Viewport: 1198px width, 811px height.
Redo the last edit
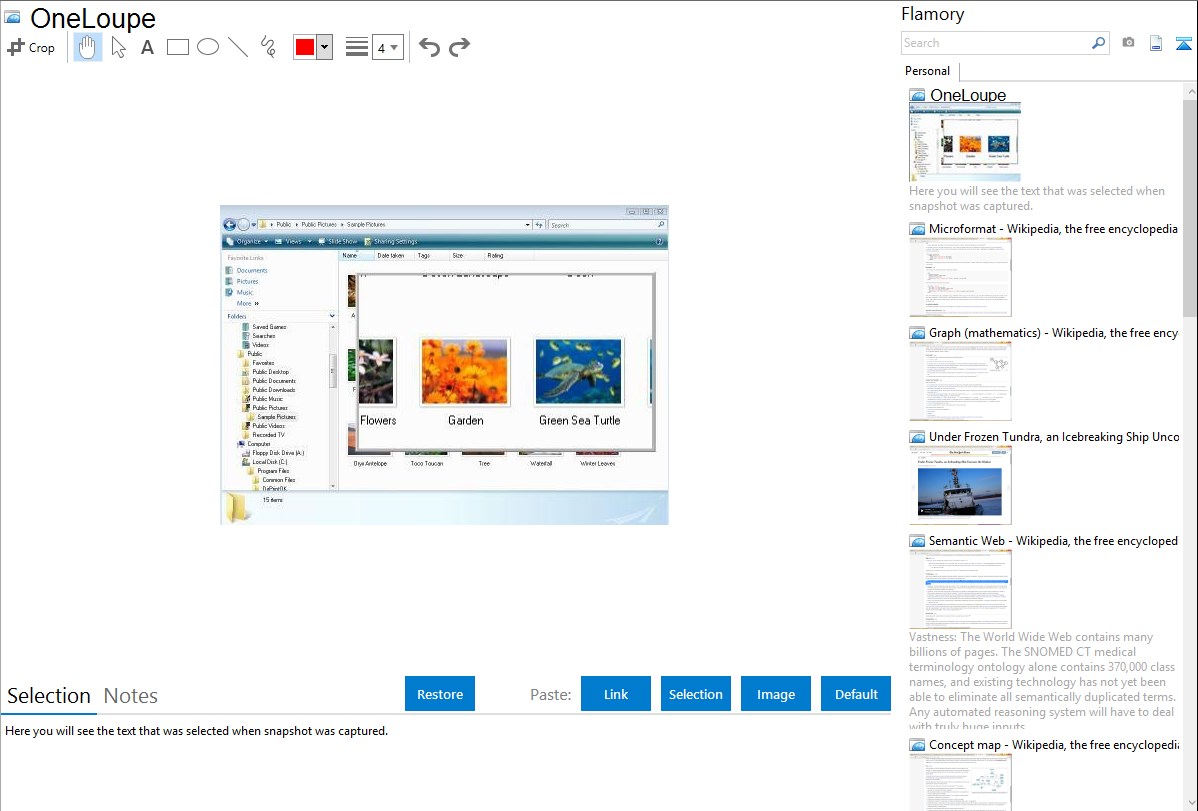click(459, 47)
